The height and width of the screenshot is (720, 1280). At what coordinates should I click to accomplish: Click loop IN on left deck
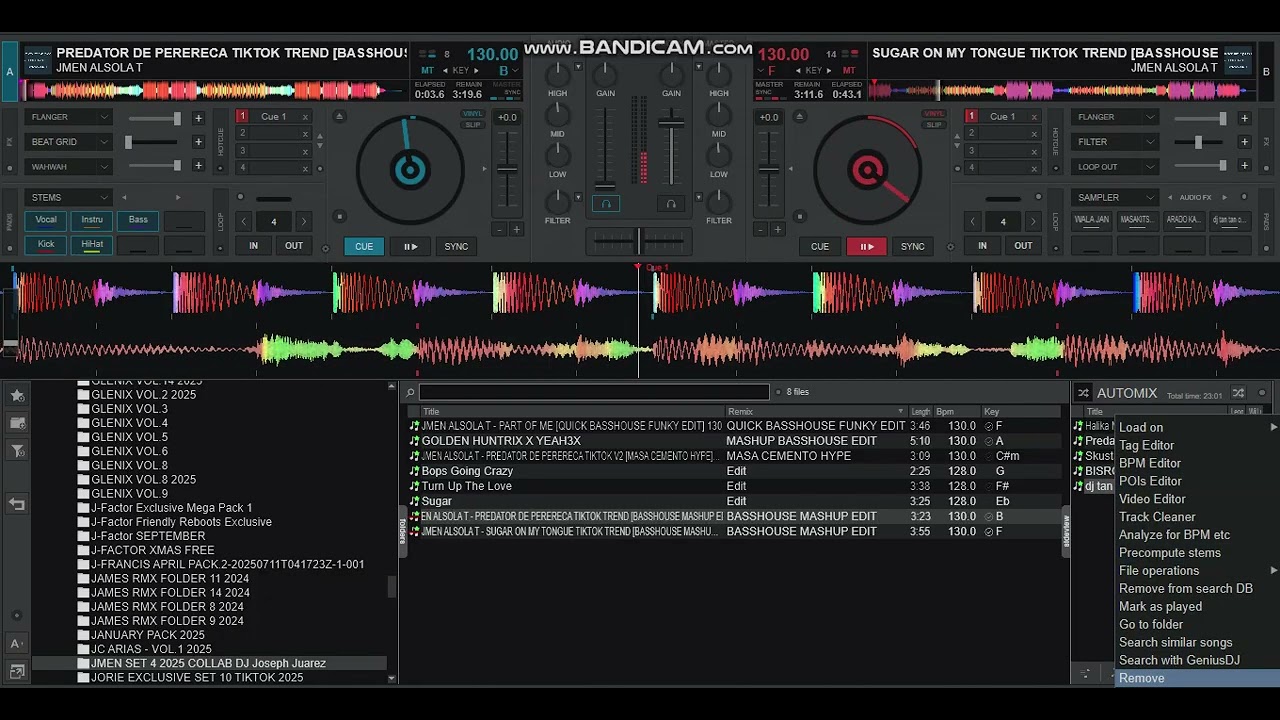(254, 246)
